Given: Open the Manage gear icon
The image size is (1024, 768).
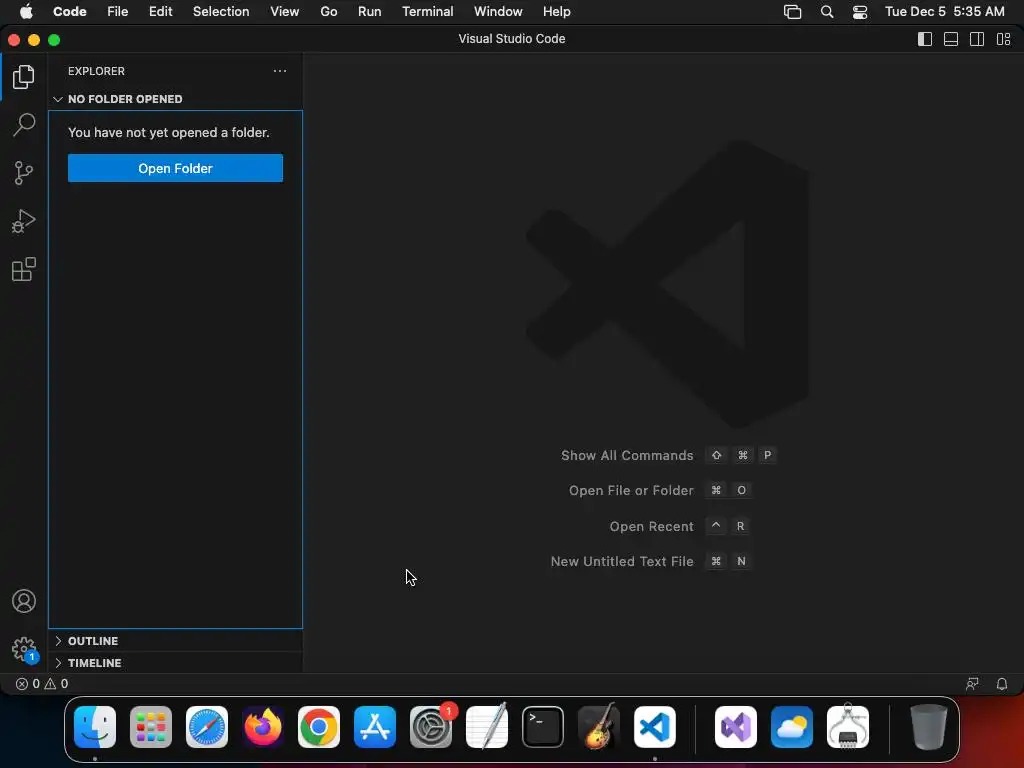Looking at the screenshot, I should point(24,650).
